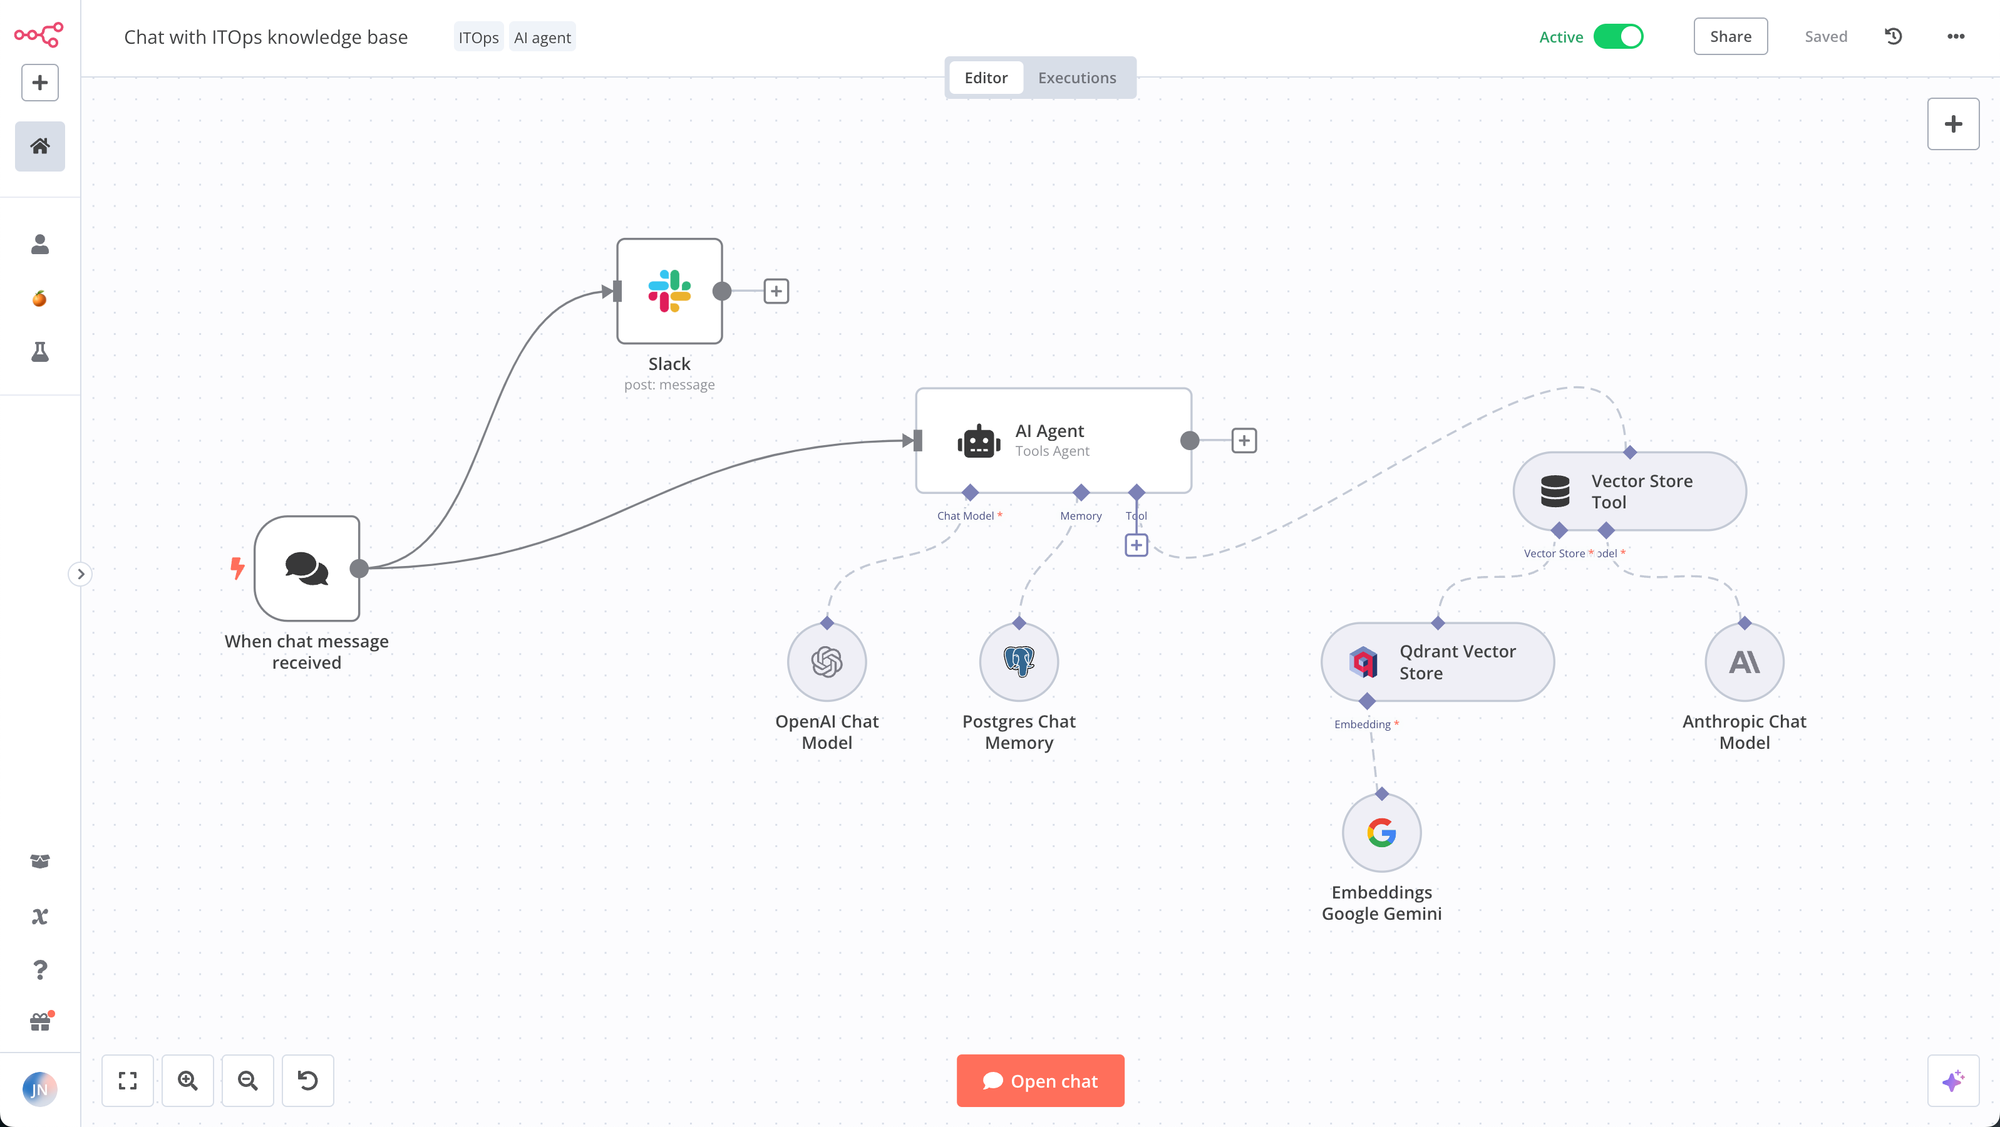Image resolution: width=2000 pixels, height=1127 pixels.
Task: Toggle the Active workflow switch
Action: click(x=1618, y=37)
